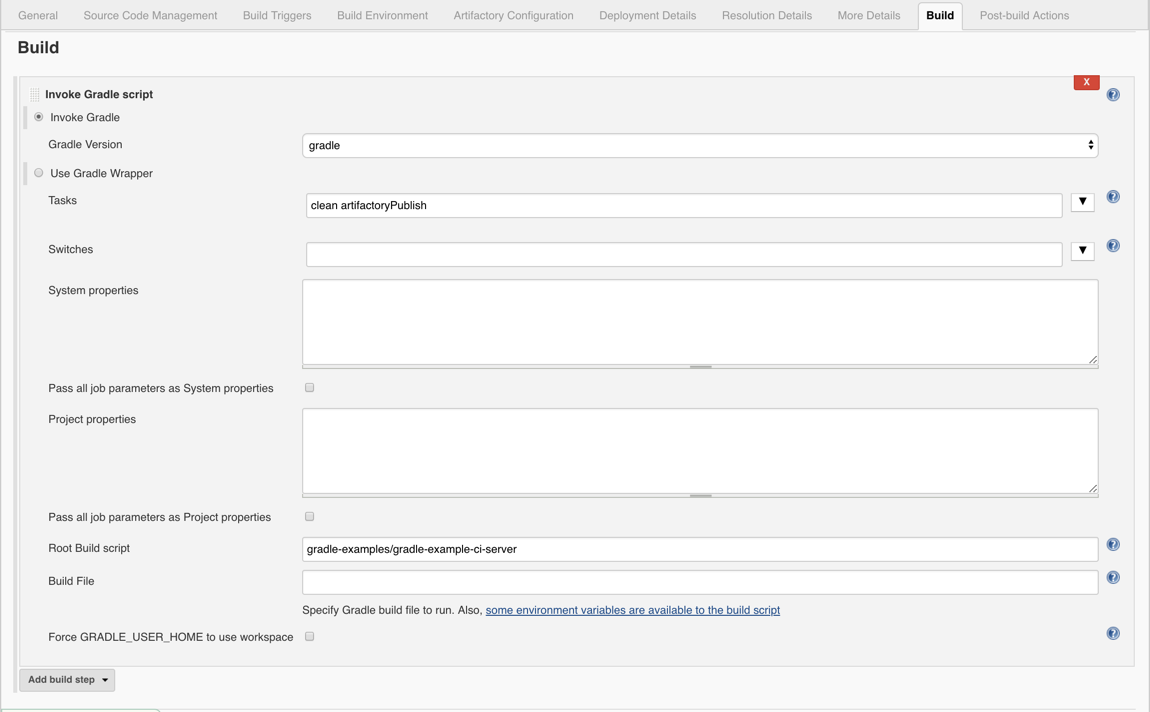Open the environment variables link
The width and height of the screenshot is (1150, 712).
[633, 609]
